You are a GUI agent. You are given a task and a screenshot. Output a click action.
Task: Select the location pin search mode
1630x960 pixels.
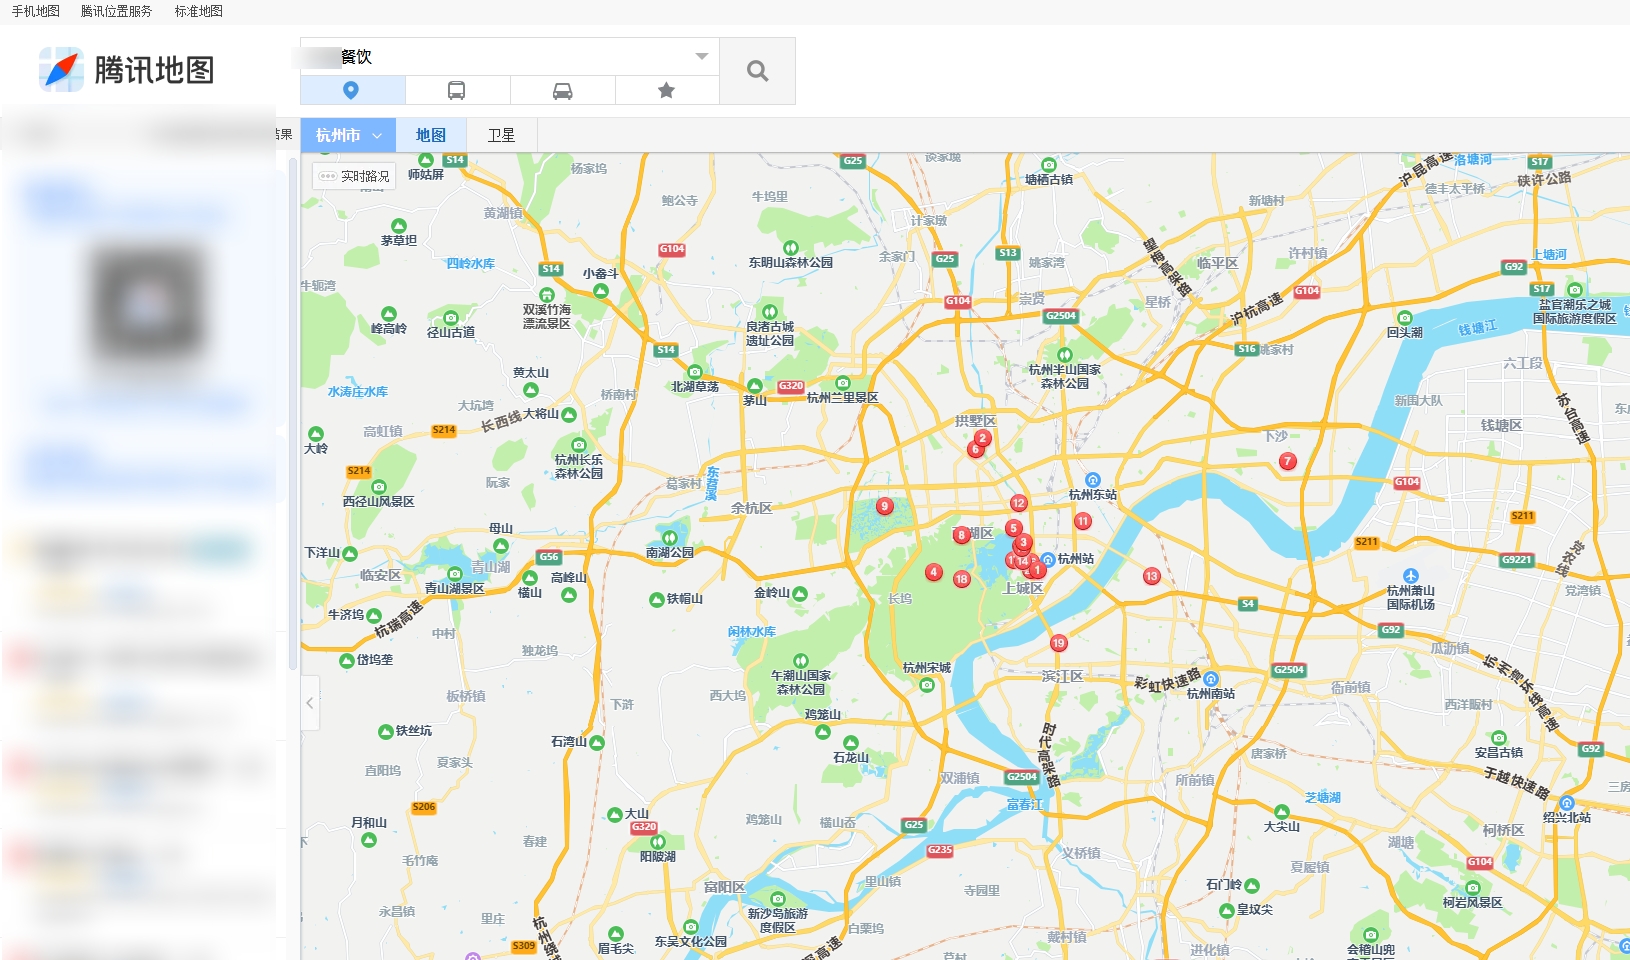pos(351,91)
